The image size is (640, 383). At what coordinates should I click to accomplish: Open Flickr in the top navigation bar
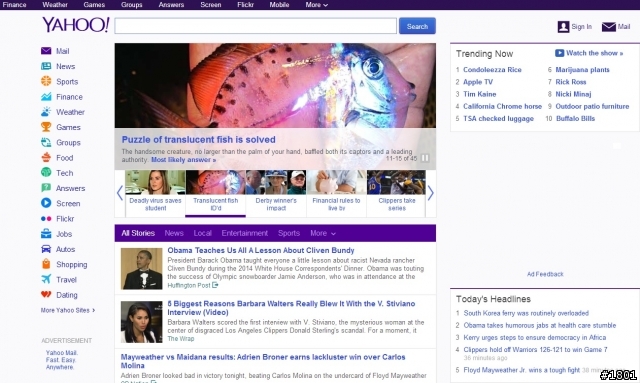pyautogui.click(x=245, y=5)
